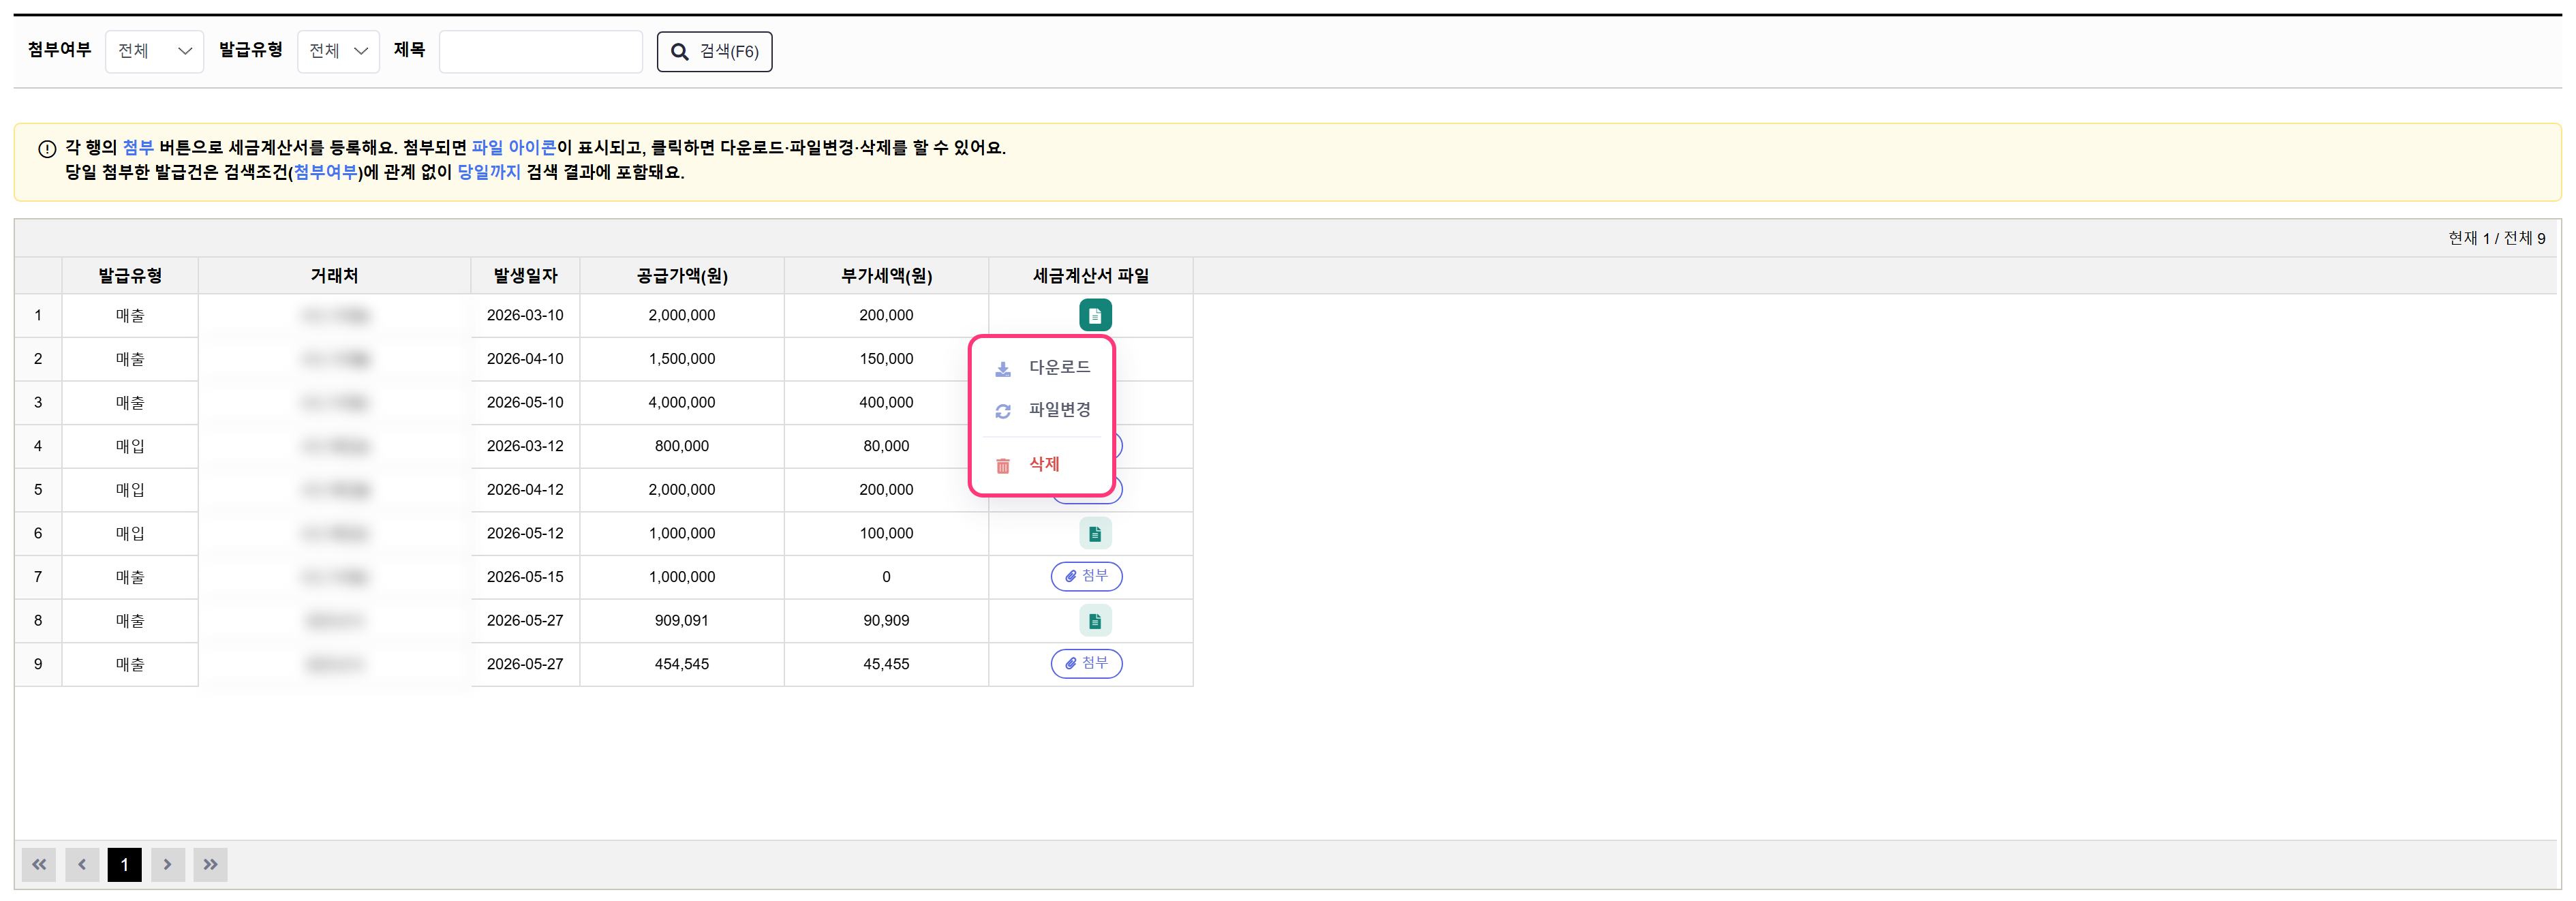
Task: Select the supply amount cell 454,545
Action: click(x=682, y=664)
